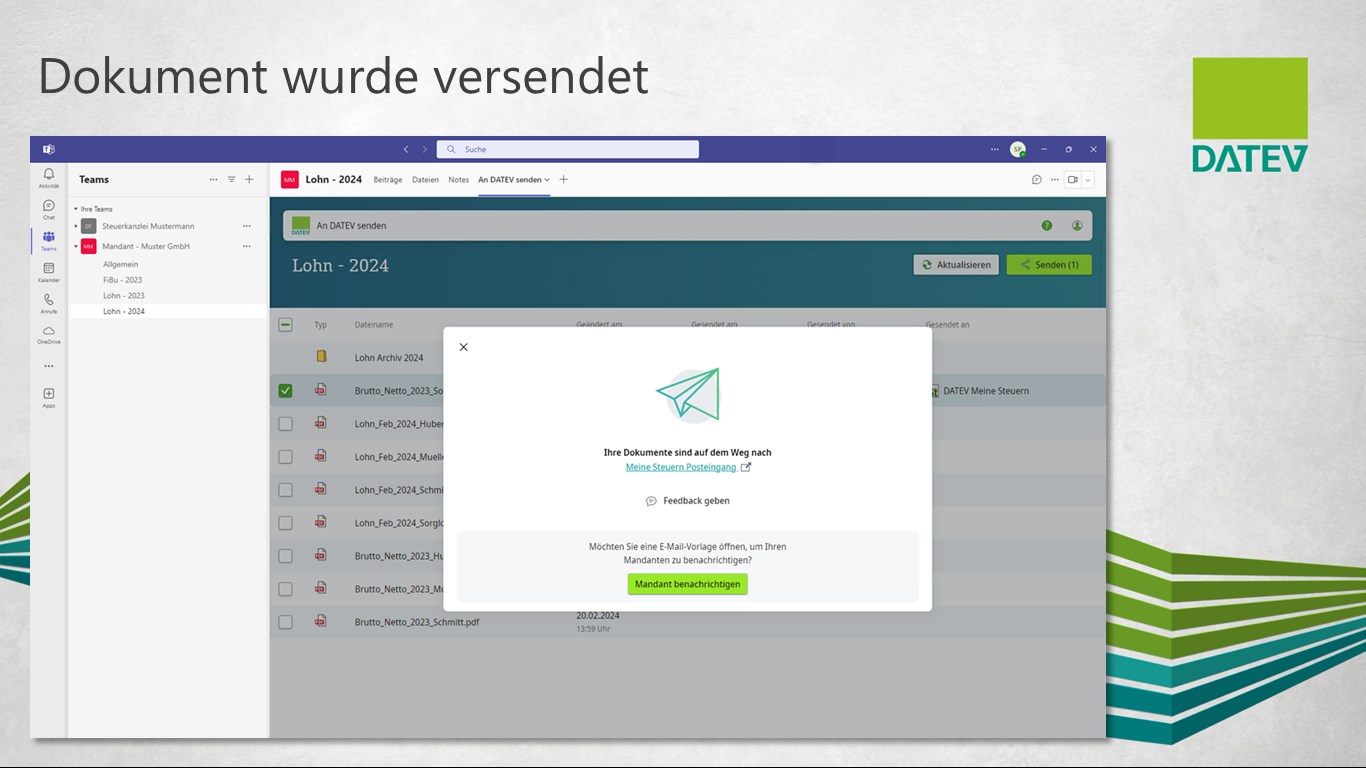Screen dimensions: 1366x768
Task: Check the Lohn_Feb_2024_Sorglo file checkbox
Action: [285, 522]
